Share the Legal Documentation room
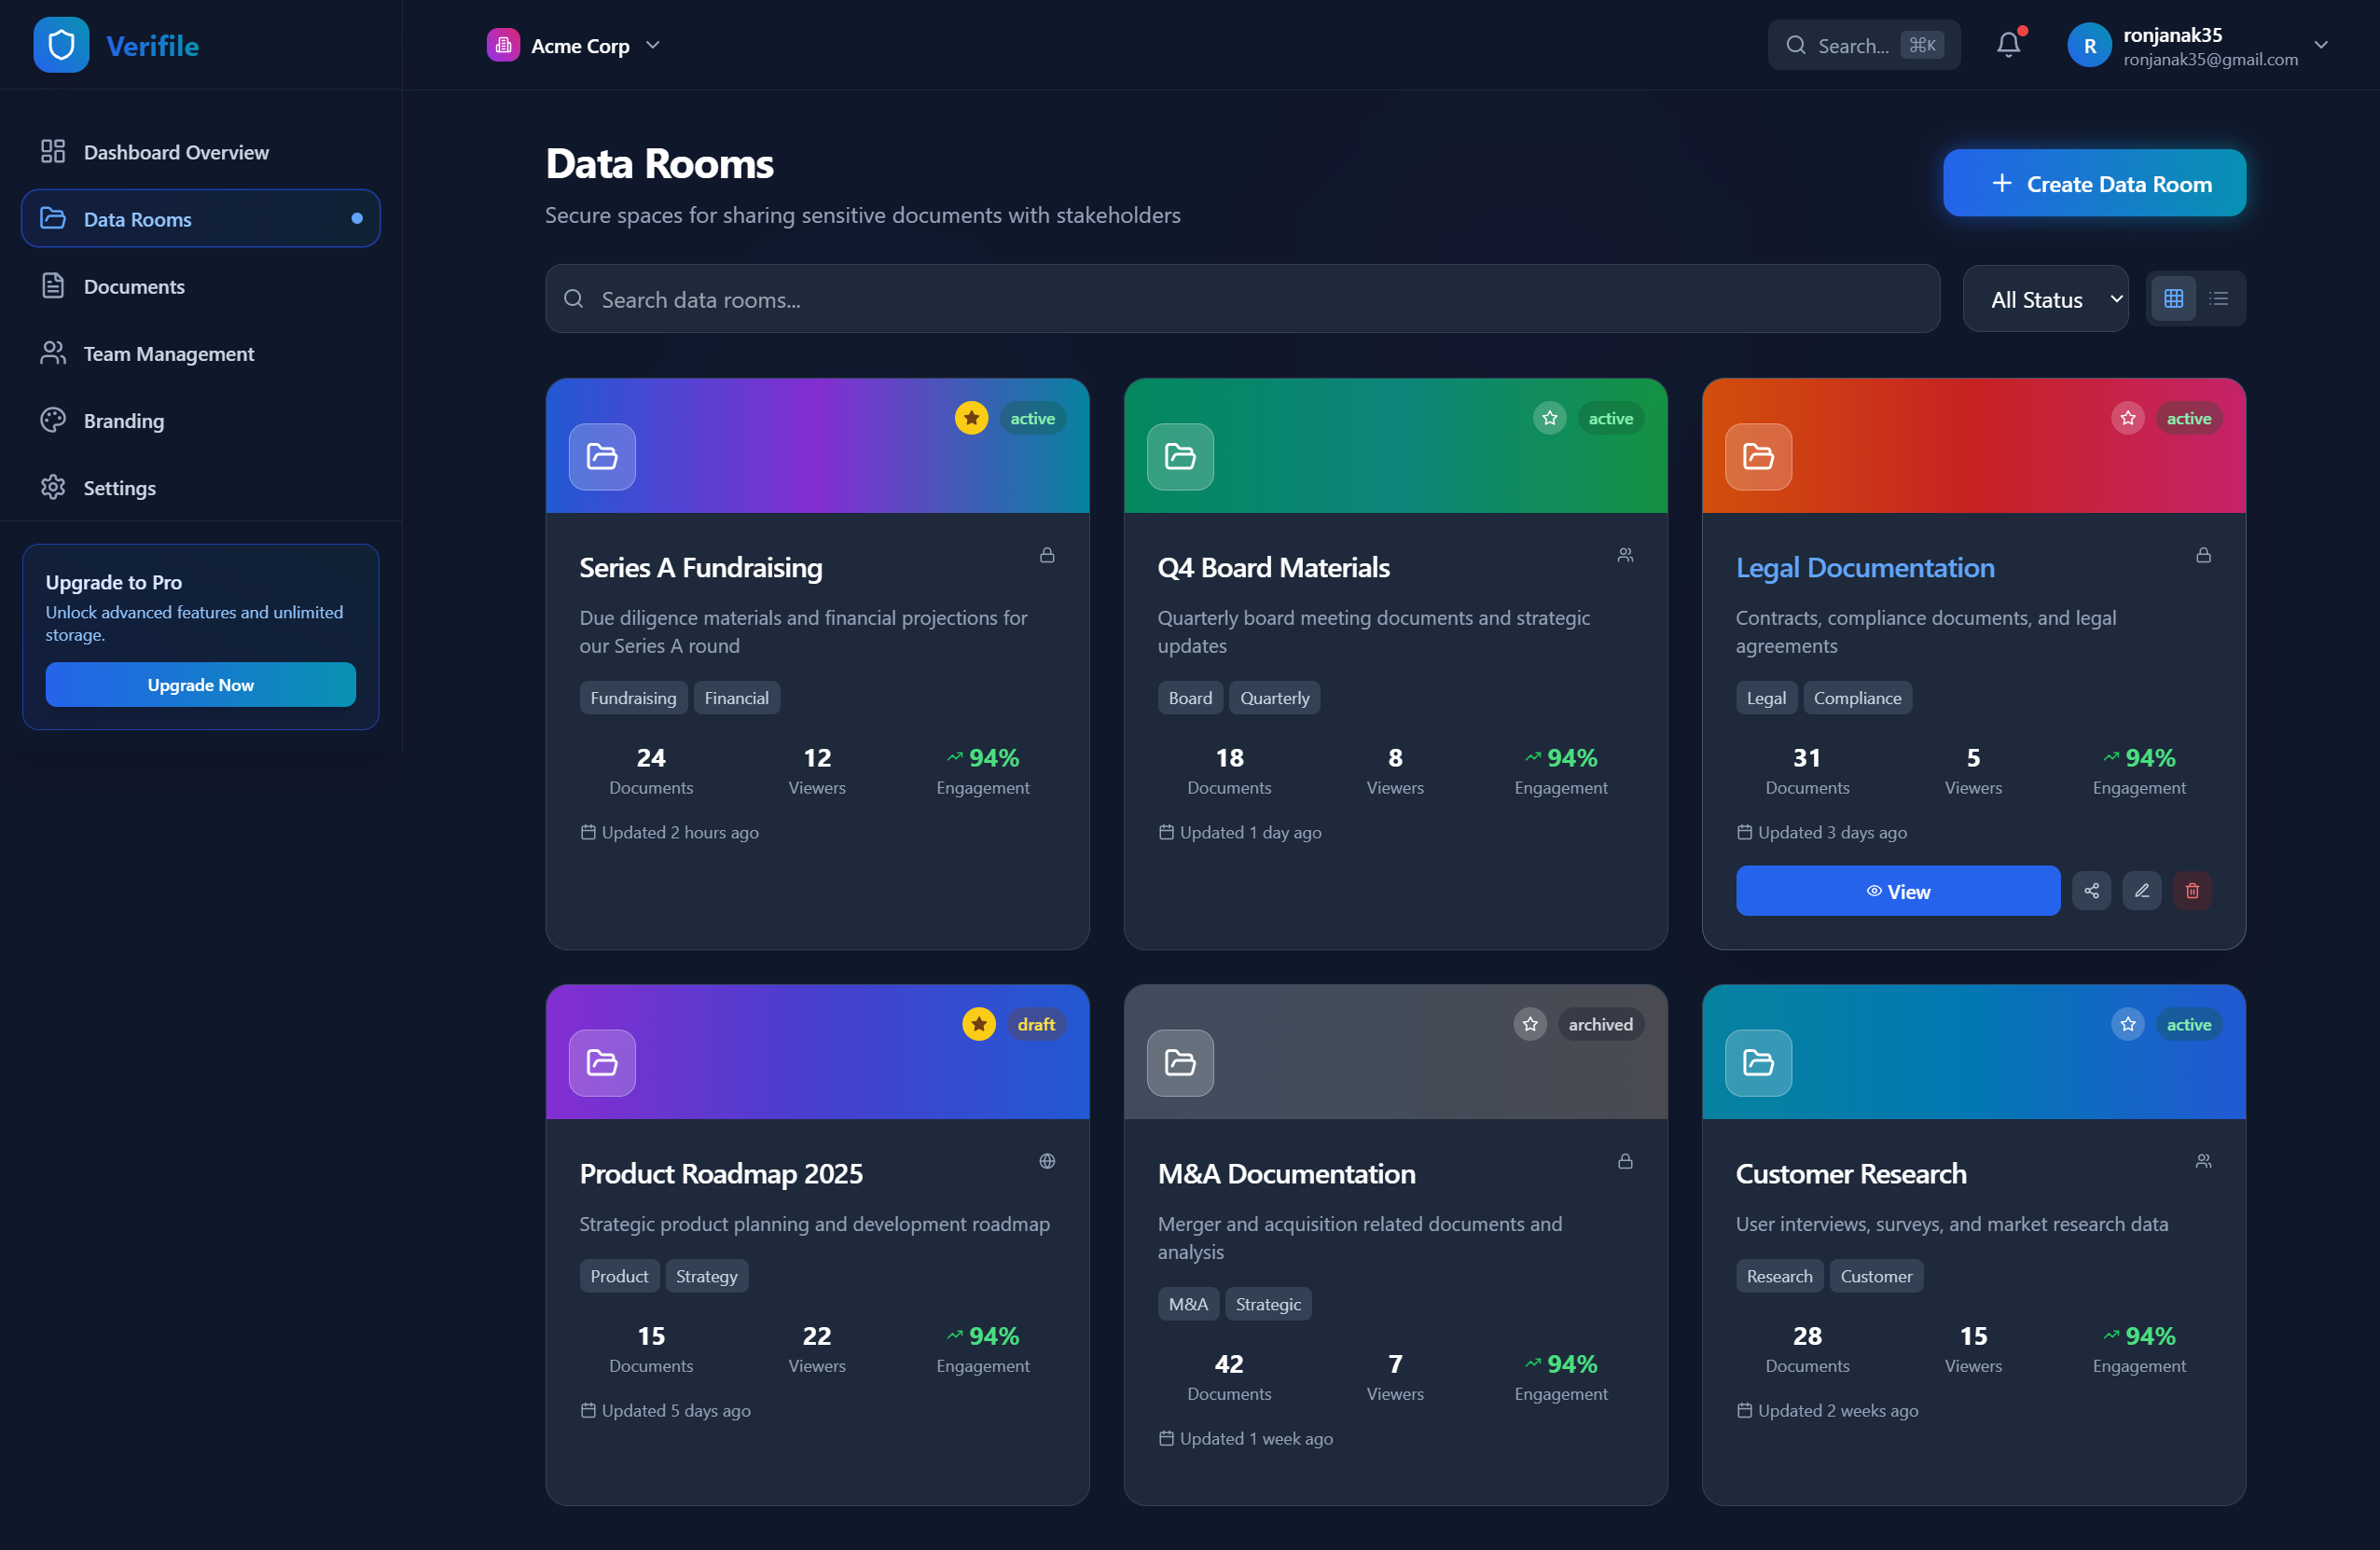Viewport: 2380px width, 1550px height. [x=2091, y=891]
